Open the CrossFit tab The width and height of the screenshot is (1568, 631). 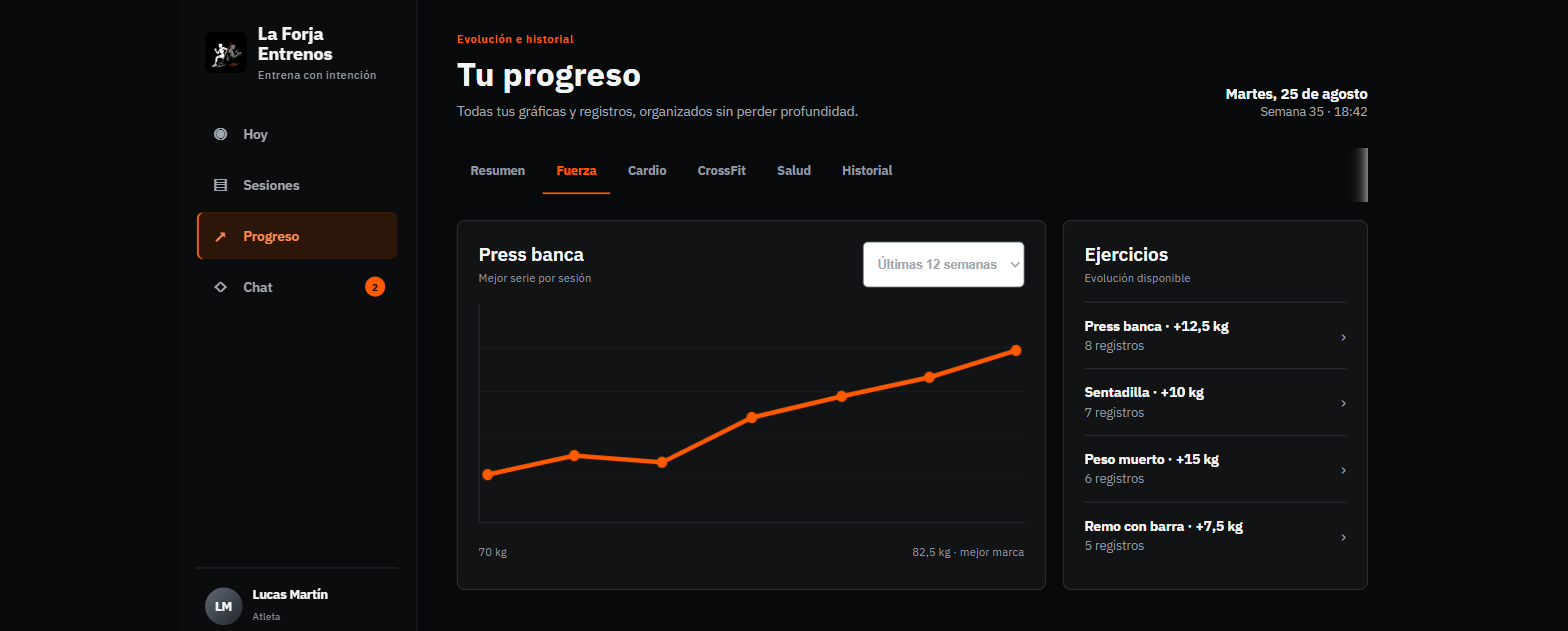coord(722,171)
